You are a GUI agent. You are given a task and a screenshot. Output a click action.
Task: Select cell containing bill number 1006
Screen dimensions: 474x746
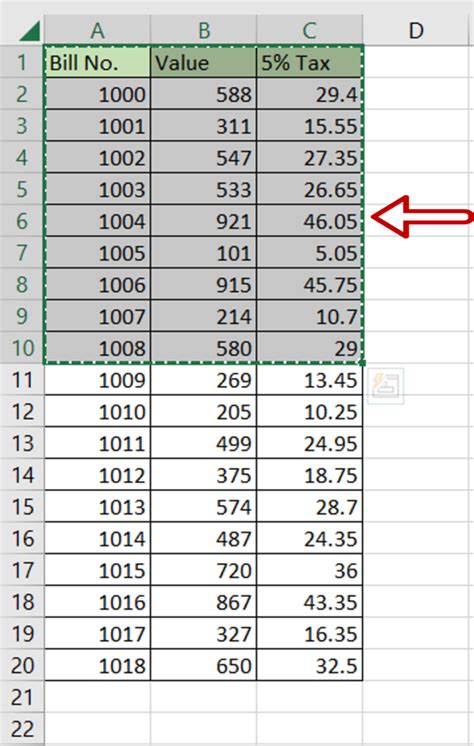pos(97,285)
